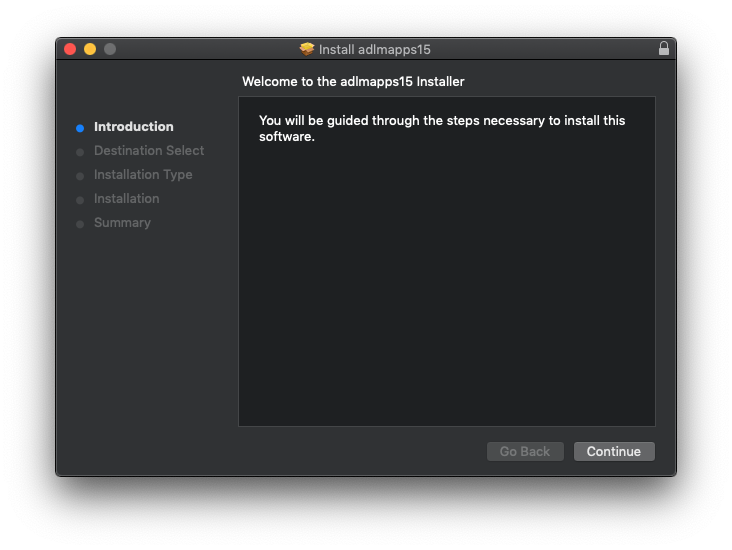This screenshot has height=550, width=732.
Task: Click the bullet beside Destination Select
Action: (x=80, y=152)
